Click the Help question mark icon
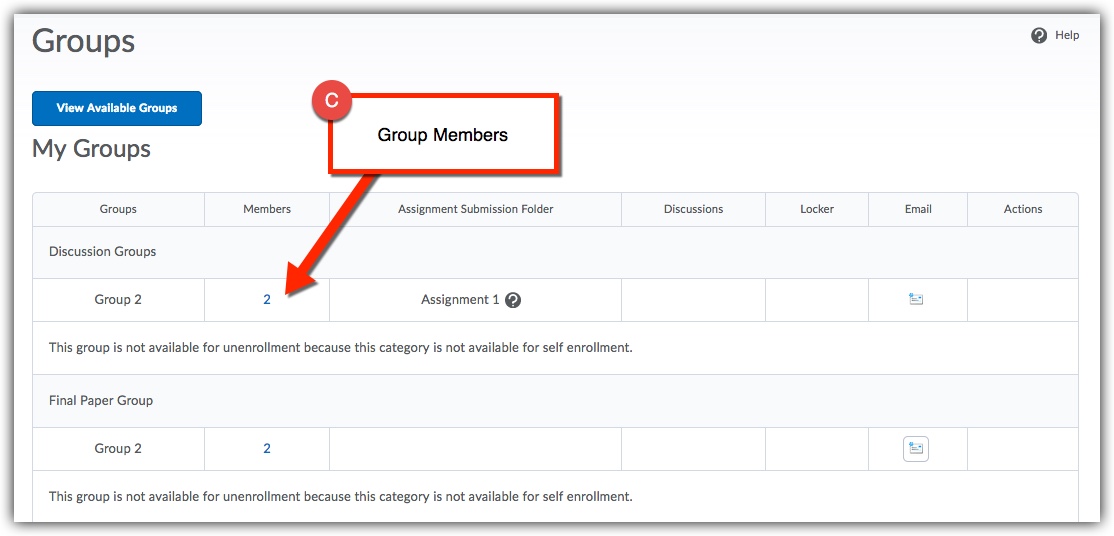The height and width of the screenshot is (536, 1114). click(x=1038, y=36)
